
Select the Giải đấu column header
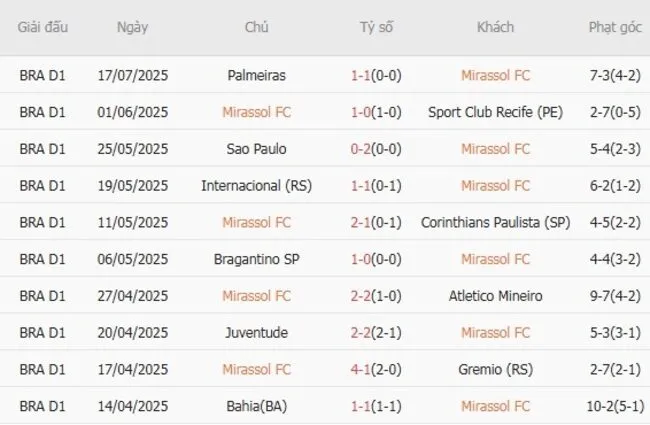[x=42, y=28]
